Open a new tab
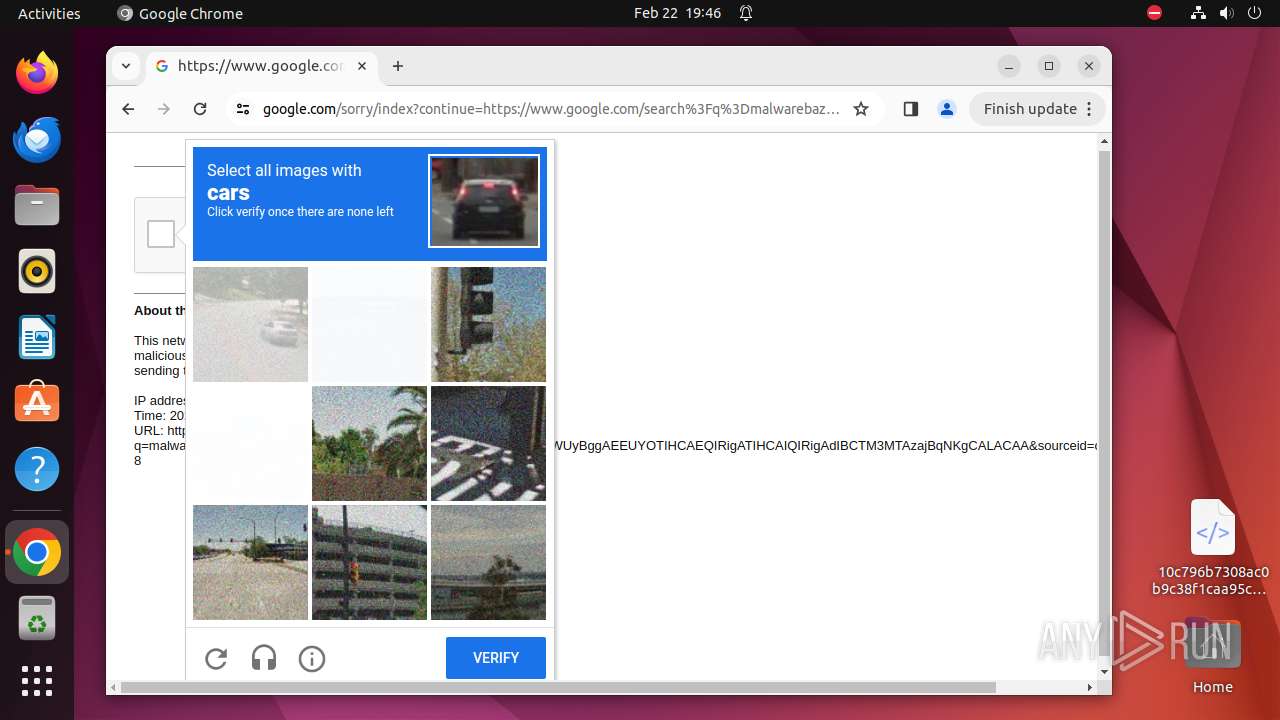 (x=398, y=66)
